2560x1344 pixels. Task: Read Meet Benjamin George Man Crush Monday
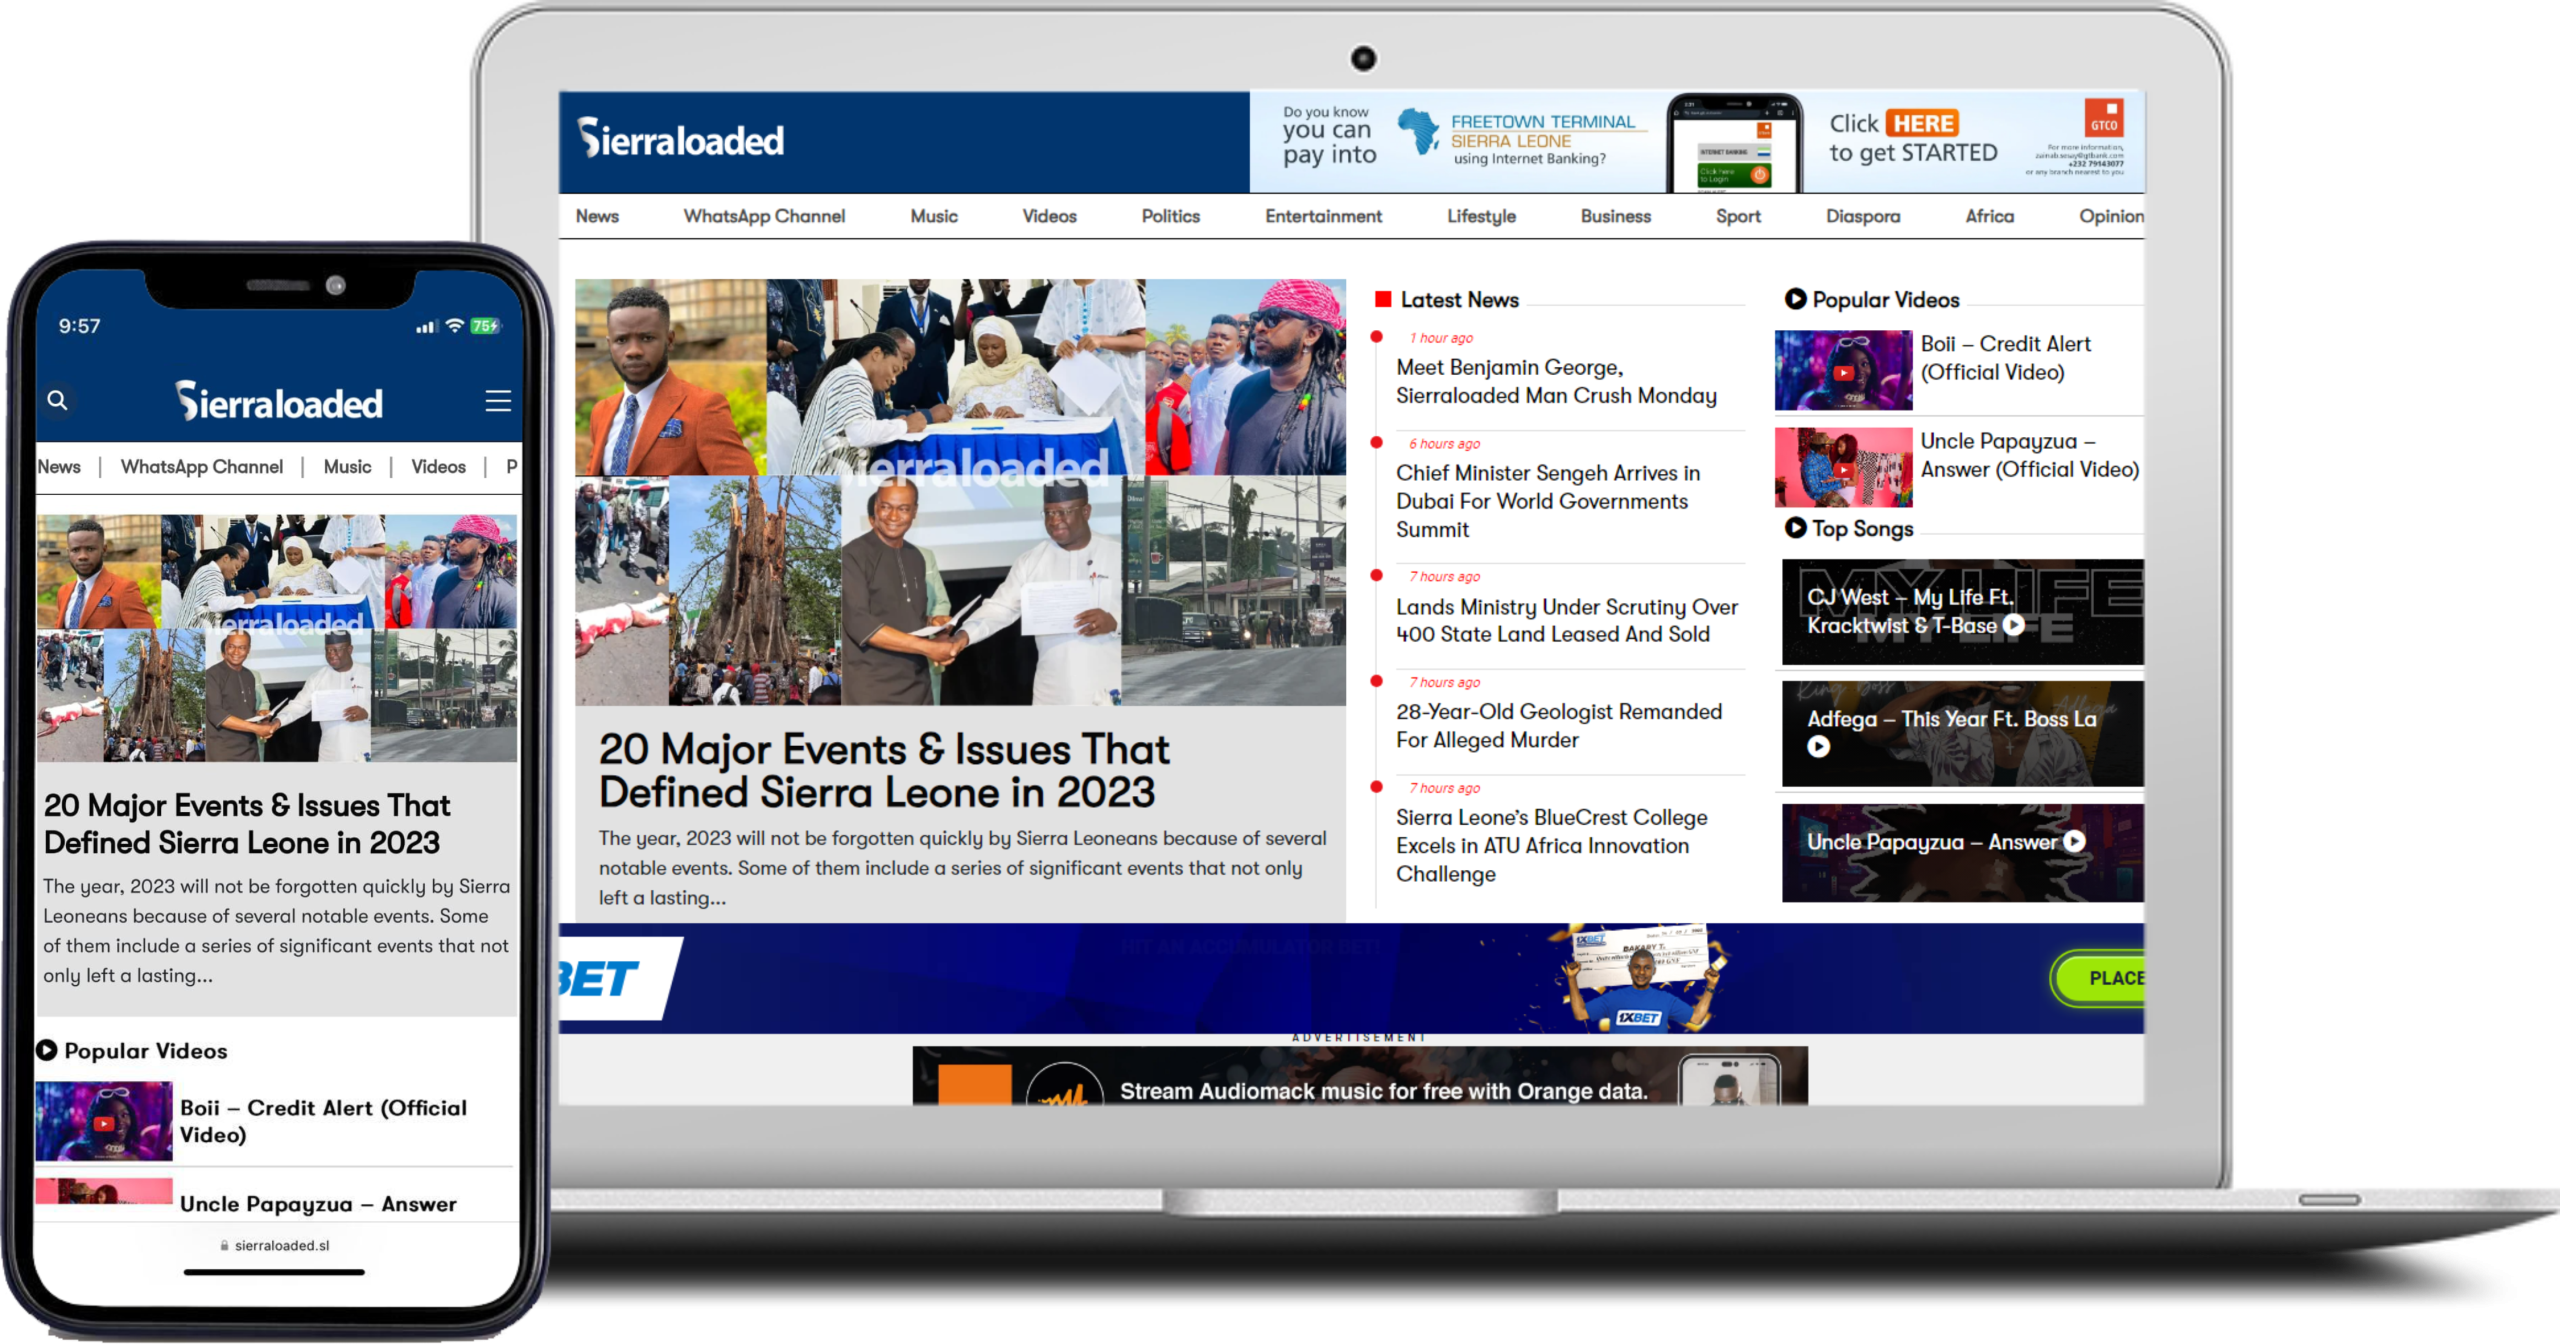[x=1556, y=381]
